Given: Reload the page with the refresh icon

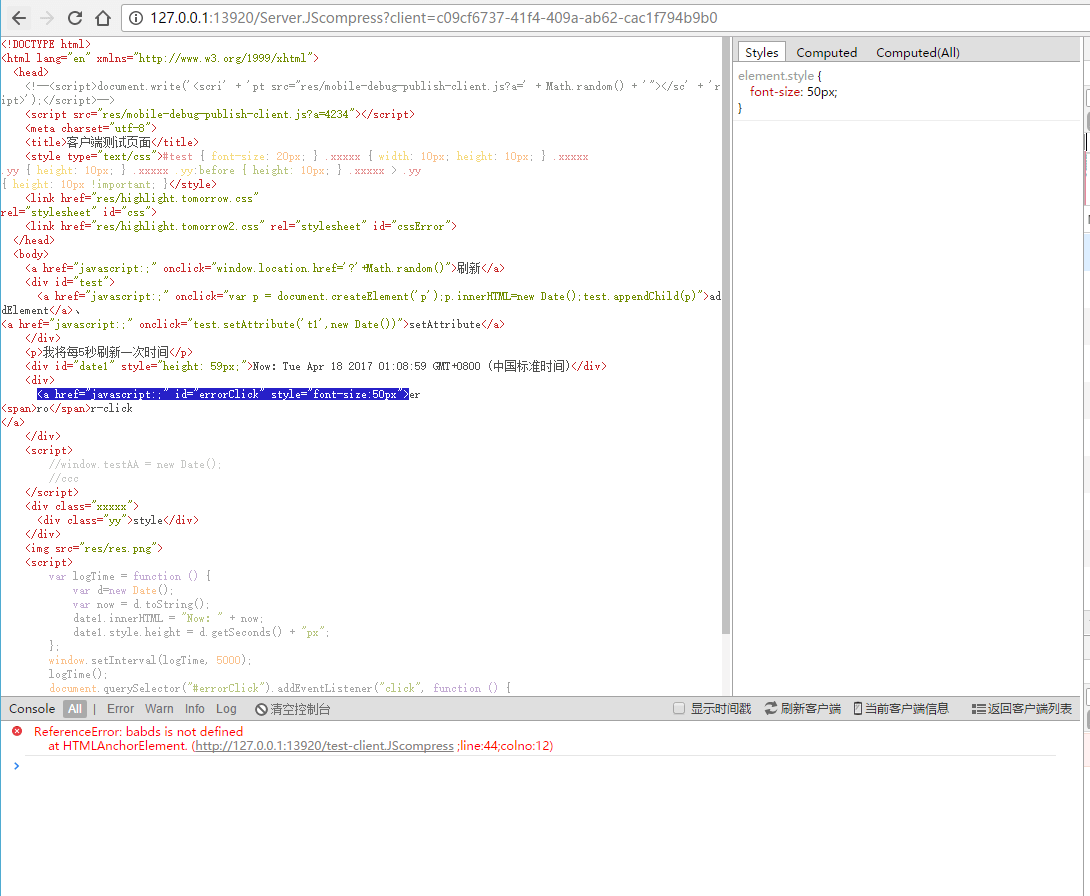Looking at the screenshot, I should tap(75, 18).
